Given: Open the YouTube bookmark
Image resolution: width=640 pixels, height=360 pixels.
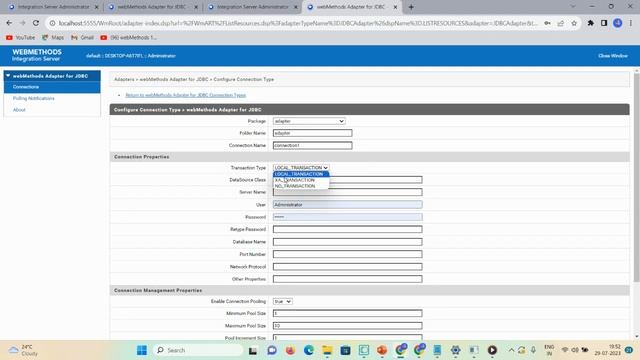Looking at the screenshot, I should pyautogui.click(x=20, y=38).
